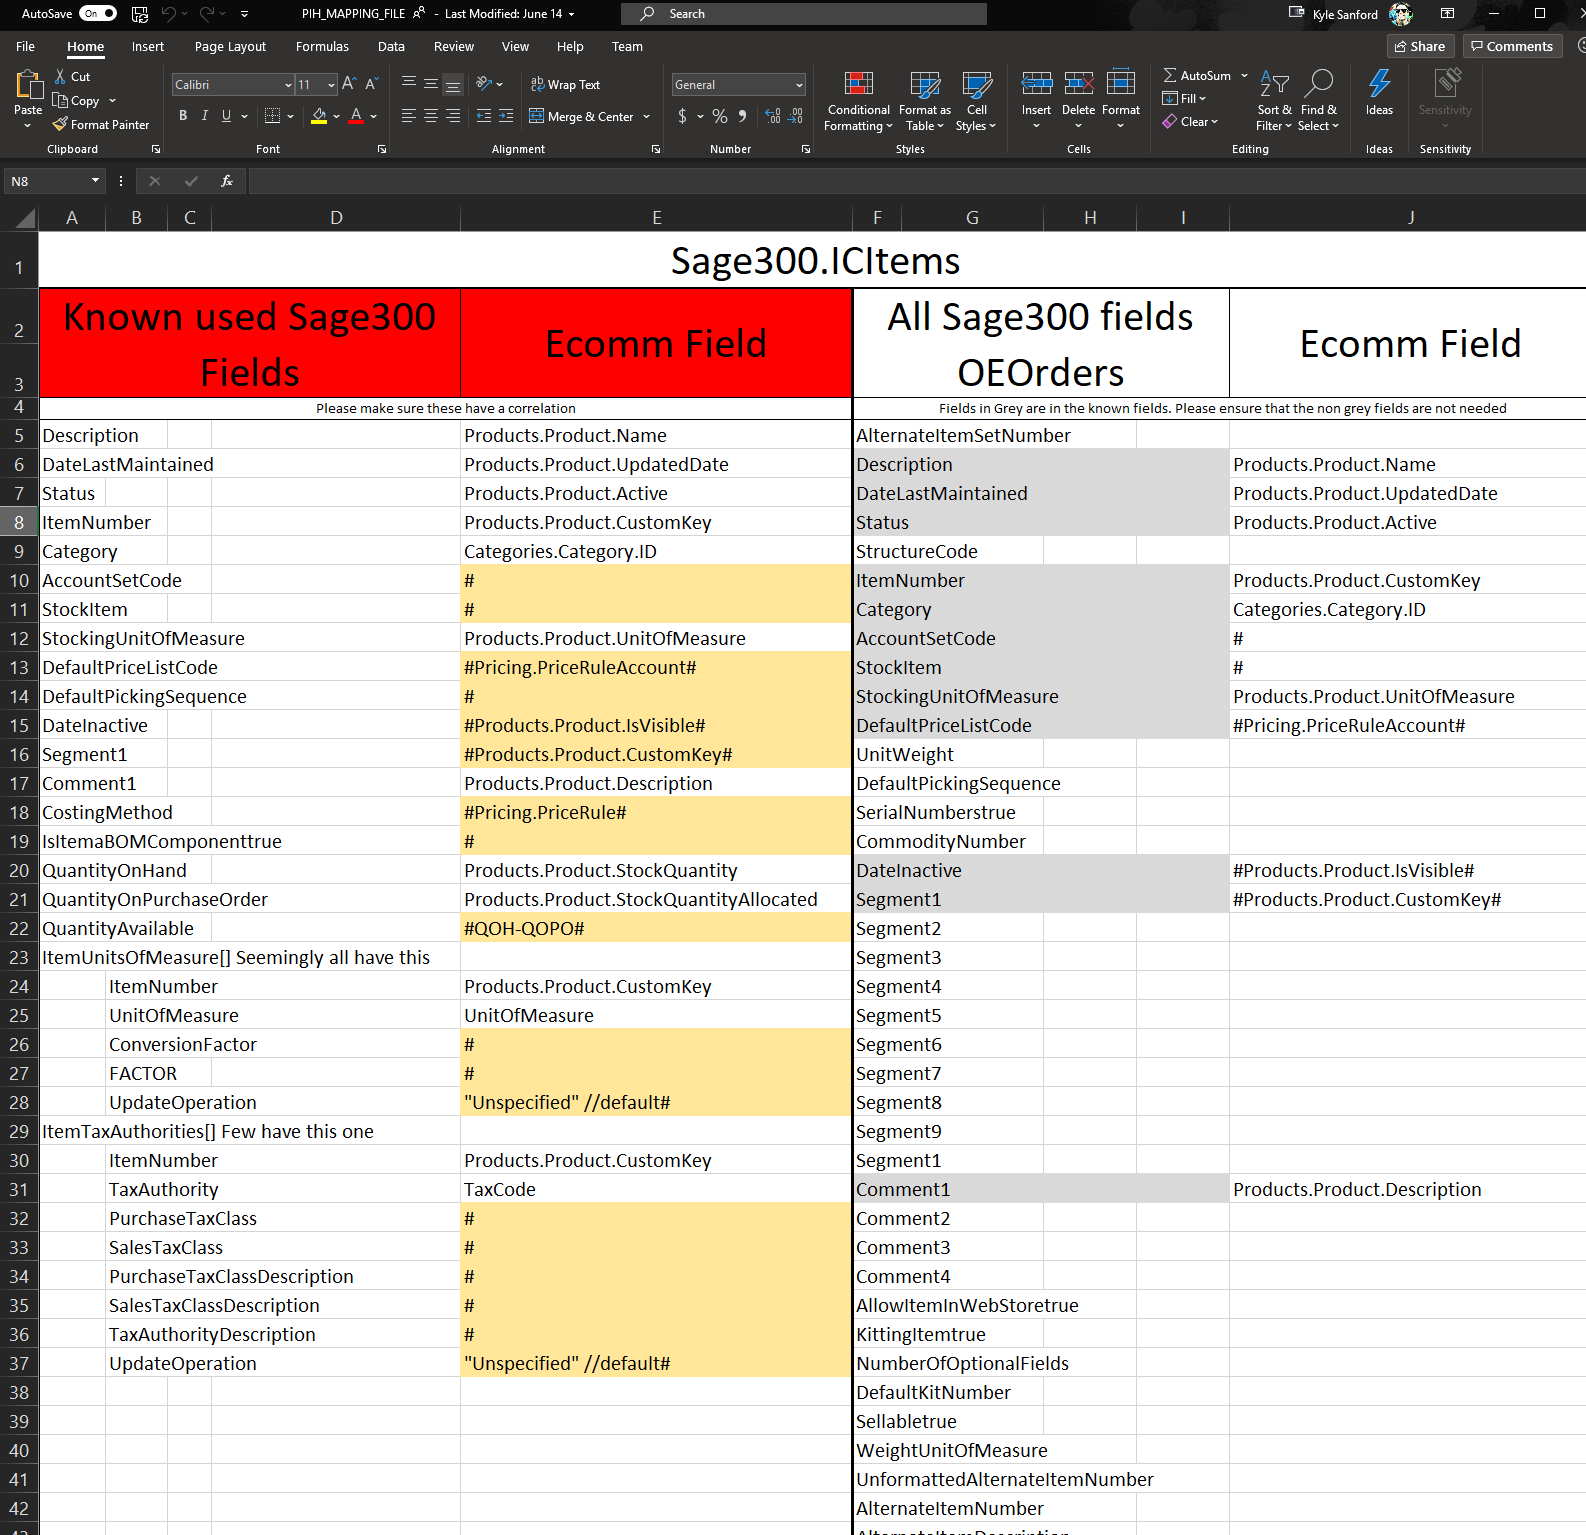
Task: Open Format as Table gallery
Action: click(x=924, y=101)
